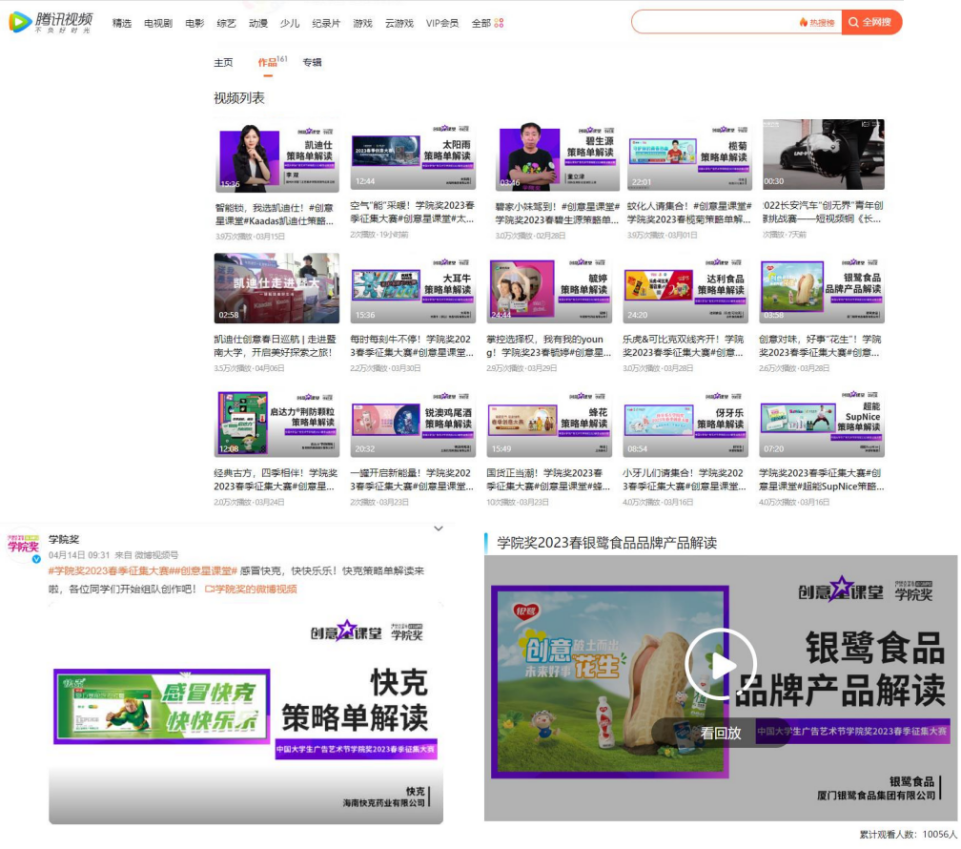Open the 毓婷策略单解读 video thumbnail
The width and height of the screenshot is (961, 849).
click(x=550, y=288)
